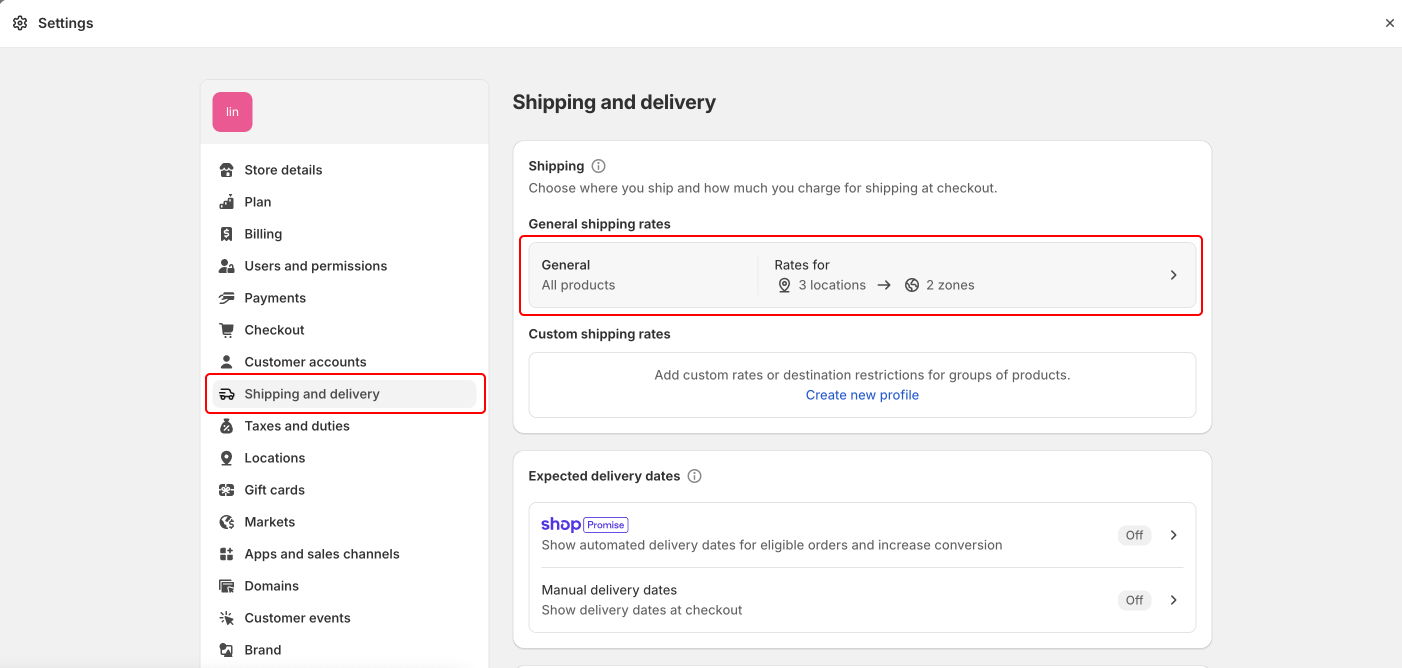Expand General shipping rates chevron
This screenshot has height=668, width=1402.
pos(1174,275)
